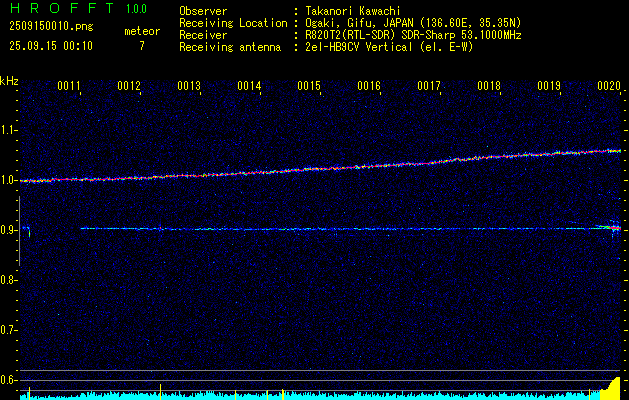Viewport: 629px width, 400px height.
Task: Select the file name 2509150010.png
Action: click(x=51, y=27)
